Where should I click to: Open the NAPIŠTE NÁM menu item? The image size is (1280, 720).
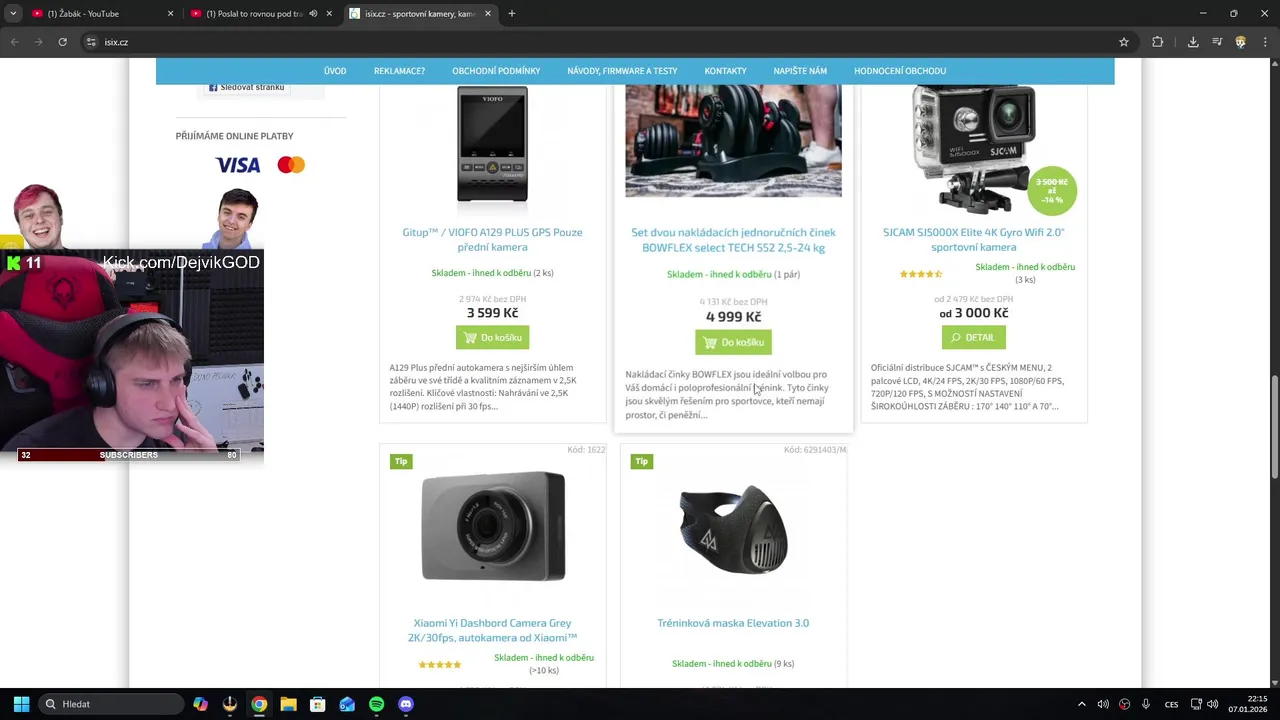(x=800, y=71)
